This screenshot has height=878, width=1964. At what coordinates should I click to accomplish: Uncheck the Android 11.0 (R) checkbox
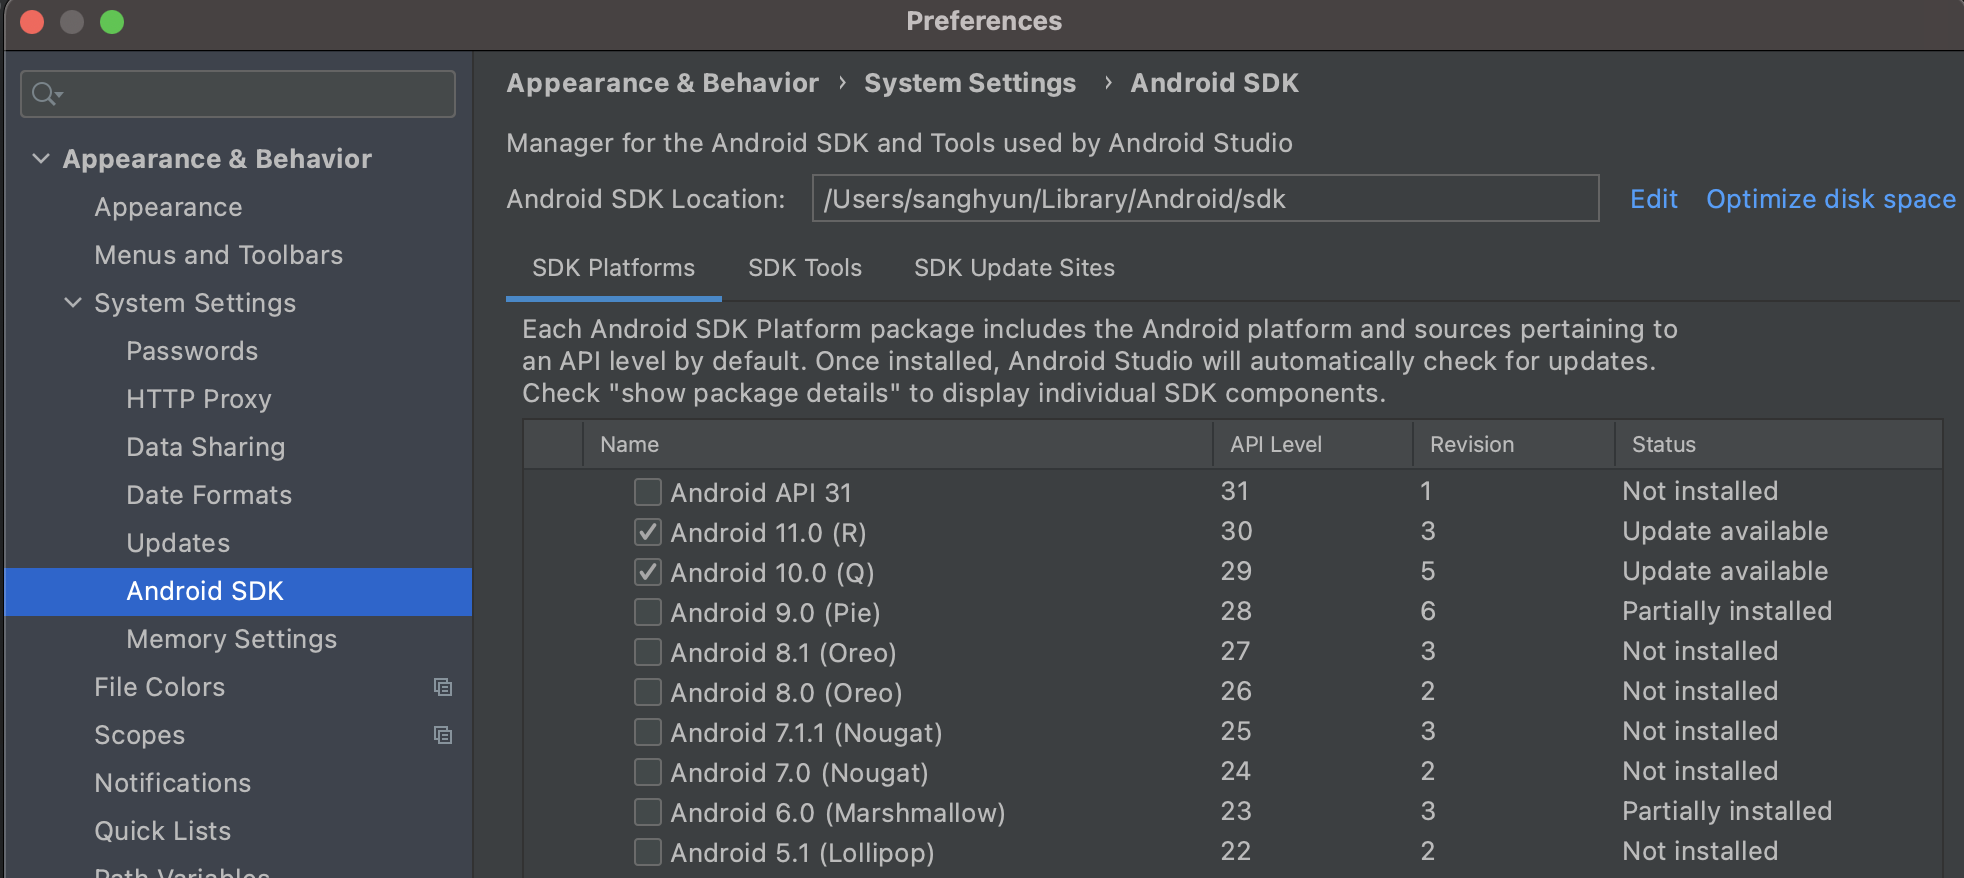pos(648,532)
